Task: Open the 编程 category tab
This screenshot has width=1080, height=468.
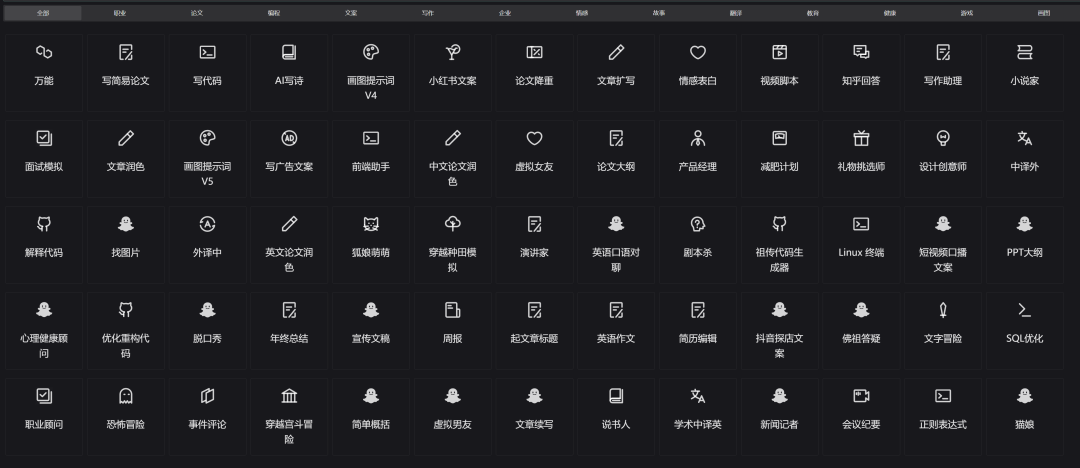Action: tap(274, 14)
